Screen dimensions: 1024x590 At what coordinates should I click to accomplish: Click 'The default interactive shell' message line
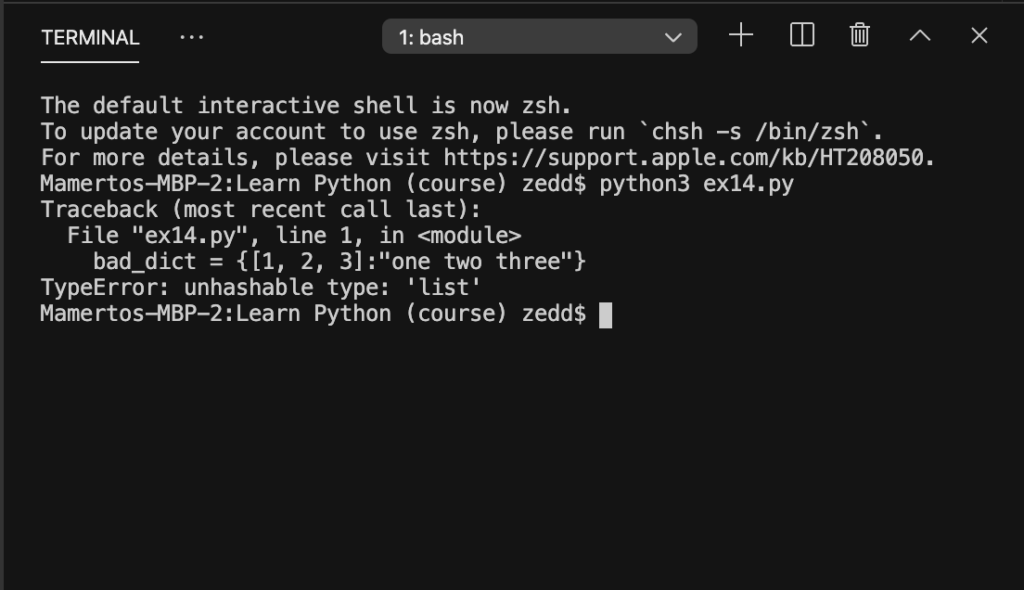click(306, 106)
